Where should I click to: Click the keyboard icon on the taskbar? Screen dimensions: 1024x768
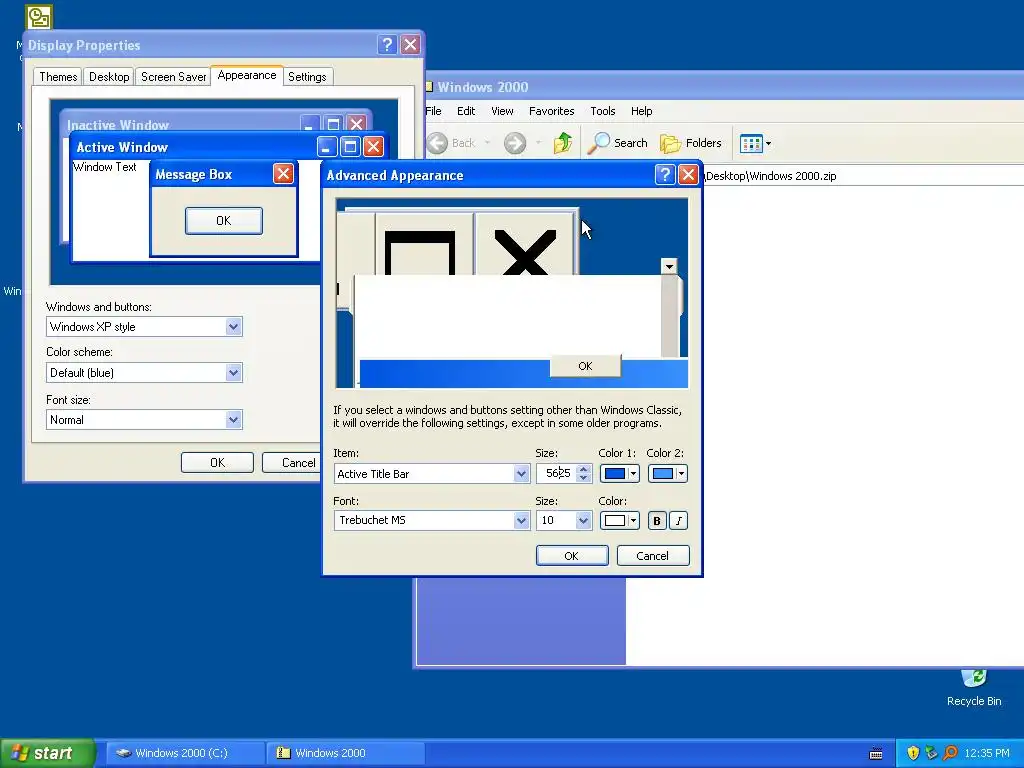coord(876,754)
